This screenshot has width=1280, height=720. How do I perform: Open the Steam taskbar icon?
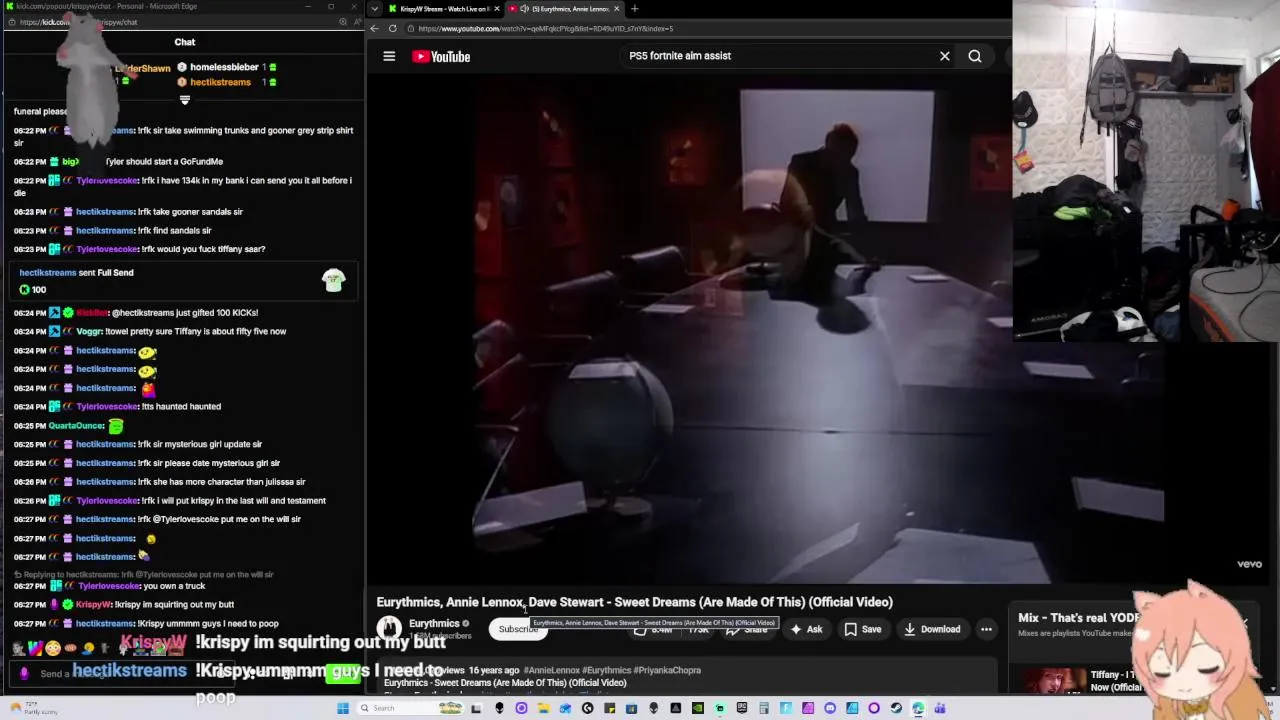(896, 708)
